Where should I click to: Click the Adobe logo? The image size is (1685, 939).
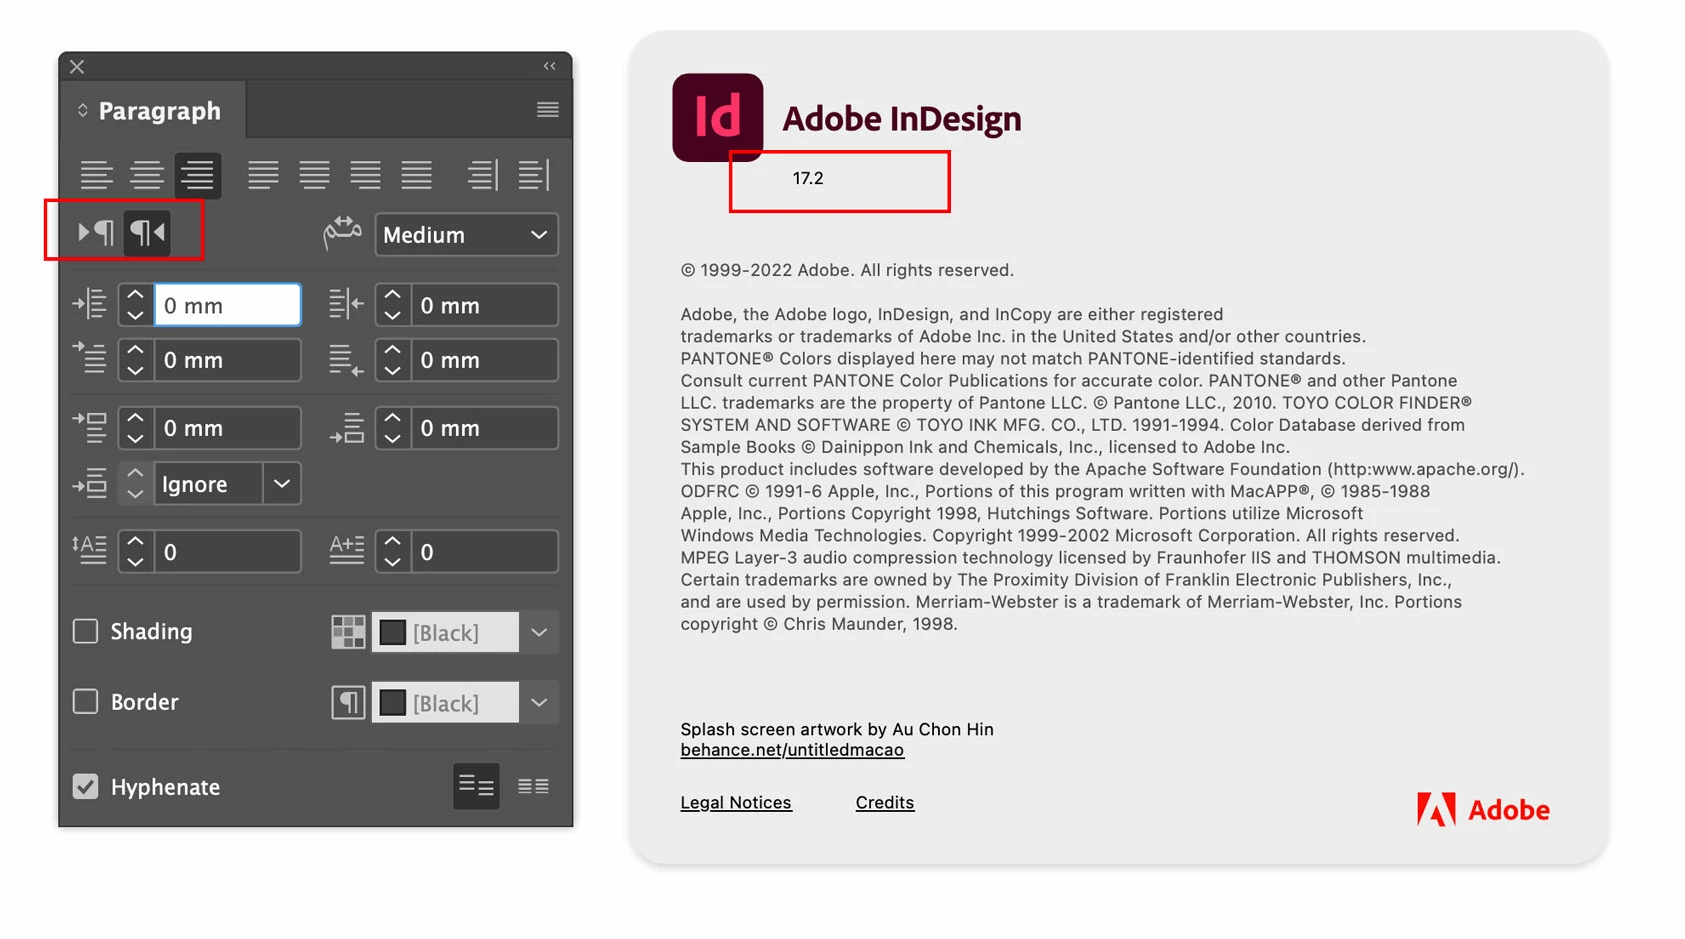pos(1483,809)
